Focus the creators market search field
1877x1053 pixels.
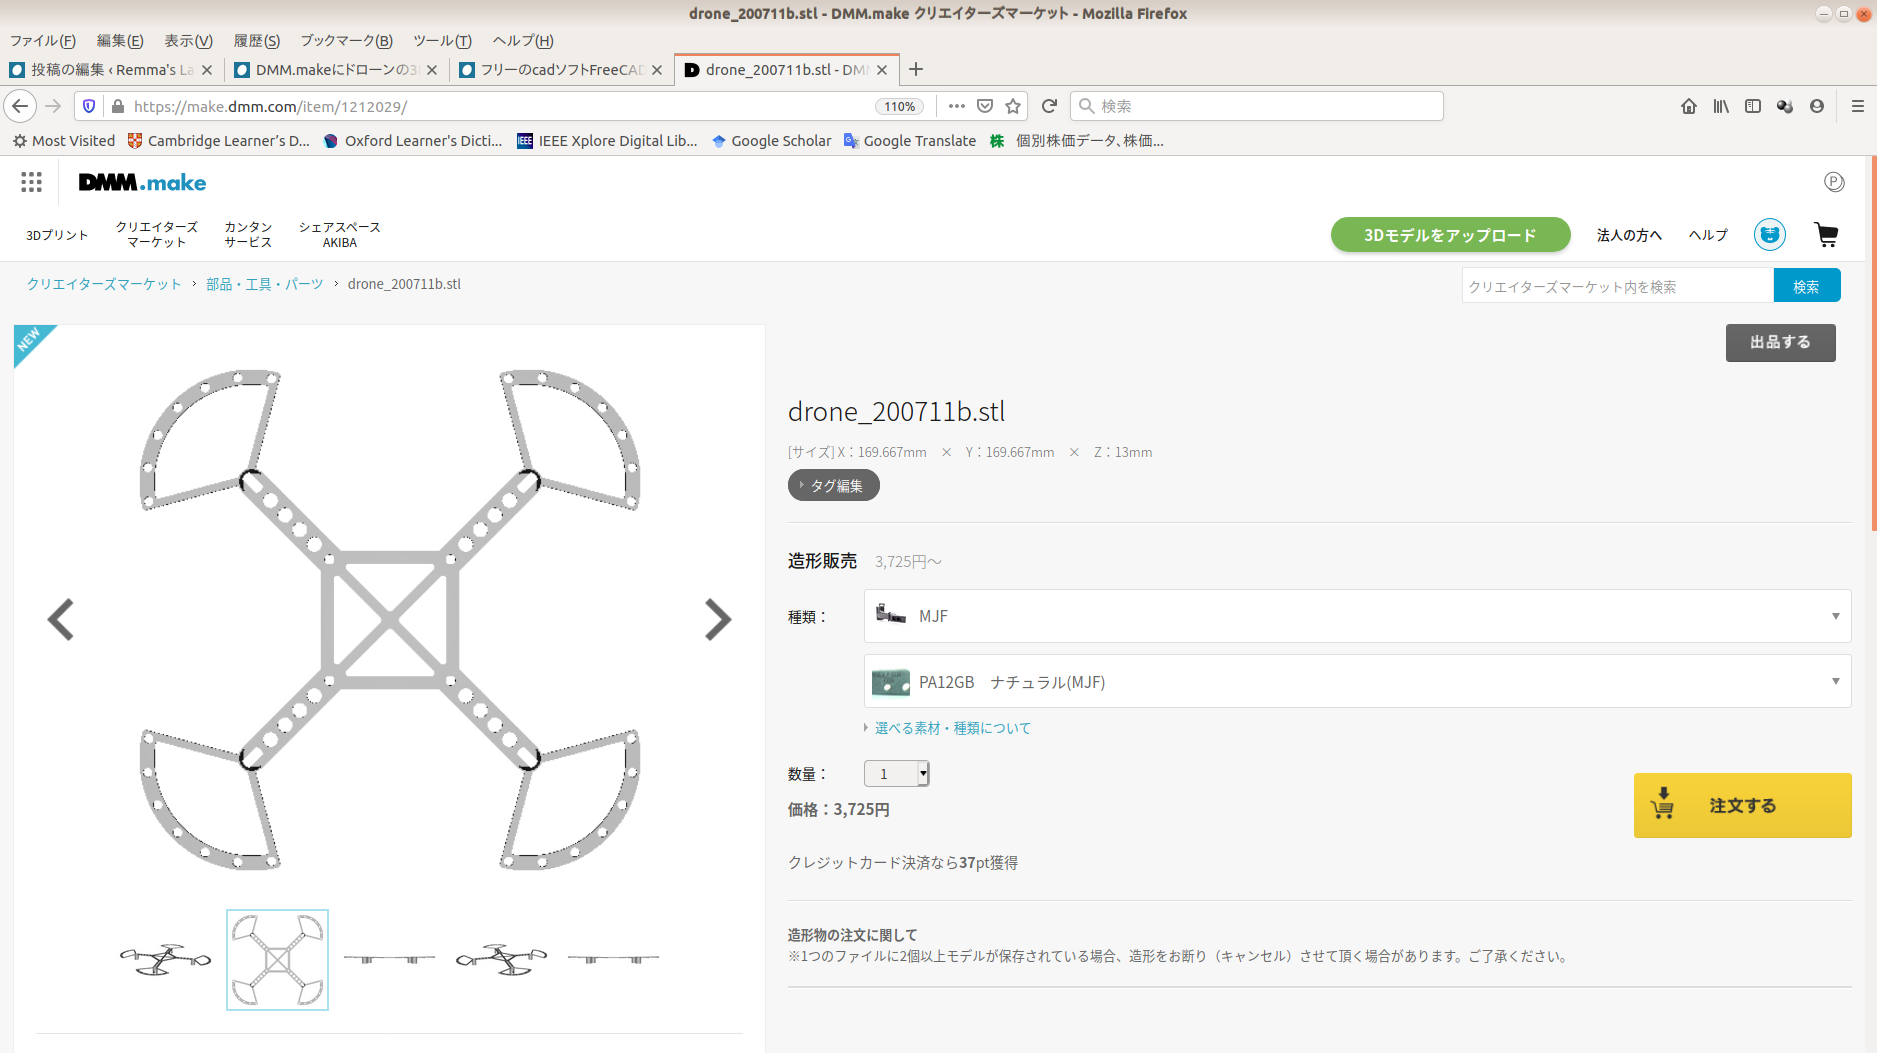click(x=1616, y=287)
